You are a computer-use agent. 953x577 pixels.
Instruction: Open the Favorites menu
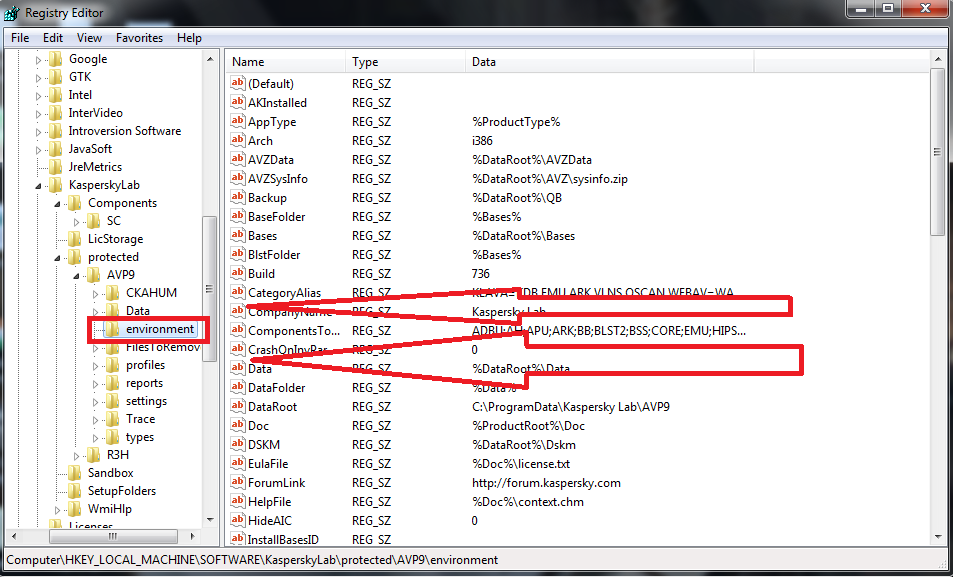click(x=139, y=38)
